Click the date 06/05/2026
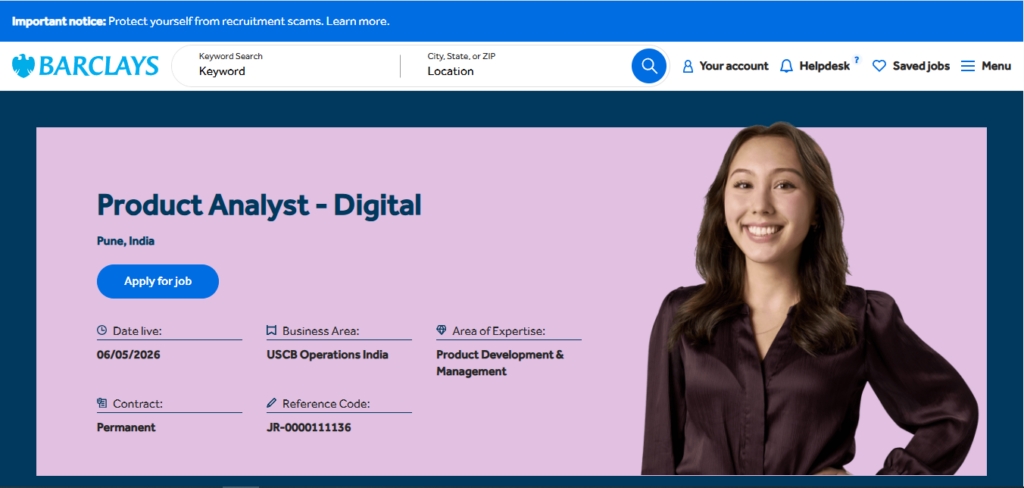The height and width of the screenshot is (488, 1024). (x=129, y=355)
